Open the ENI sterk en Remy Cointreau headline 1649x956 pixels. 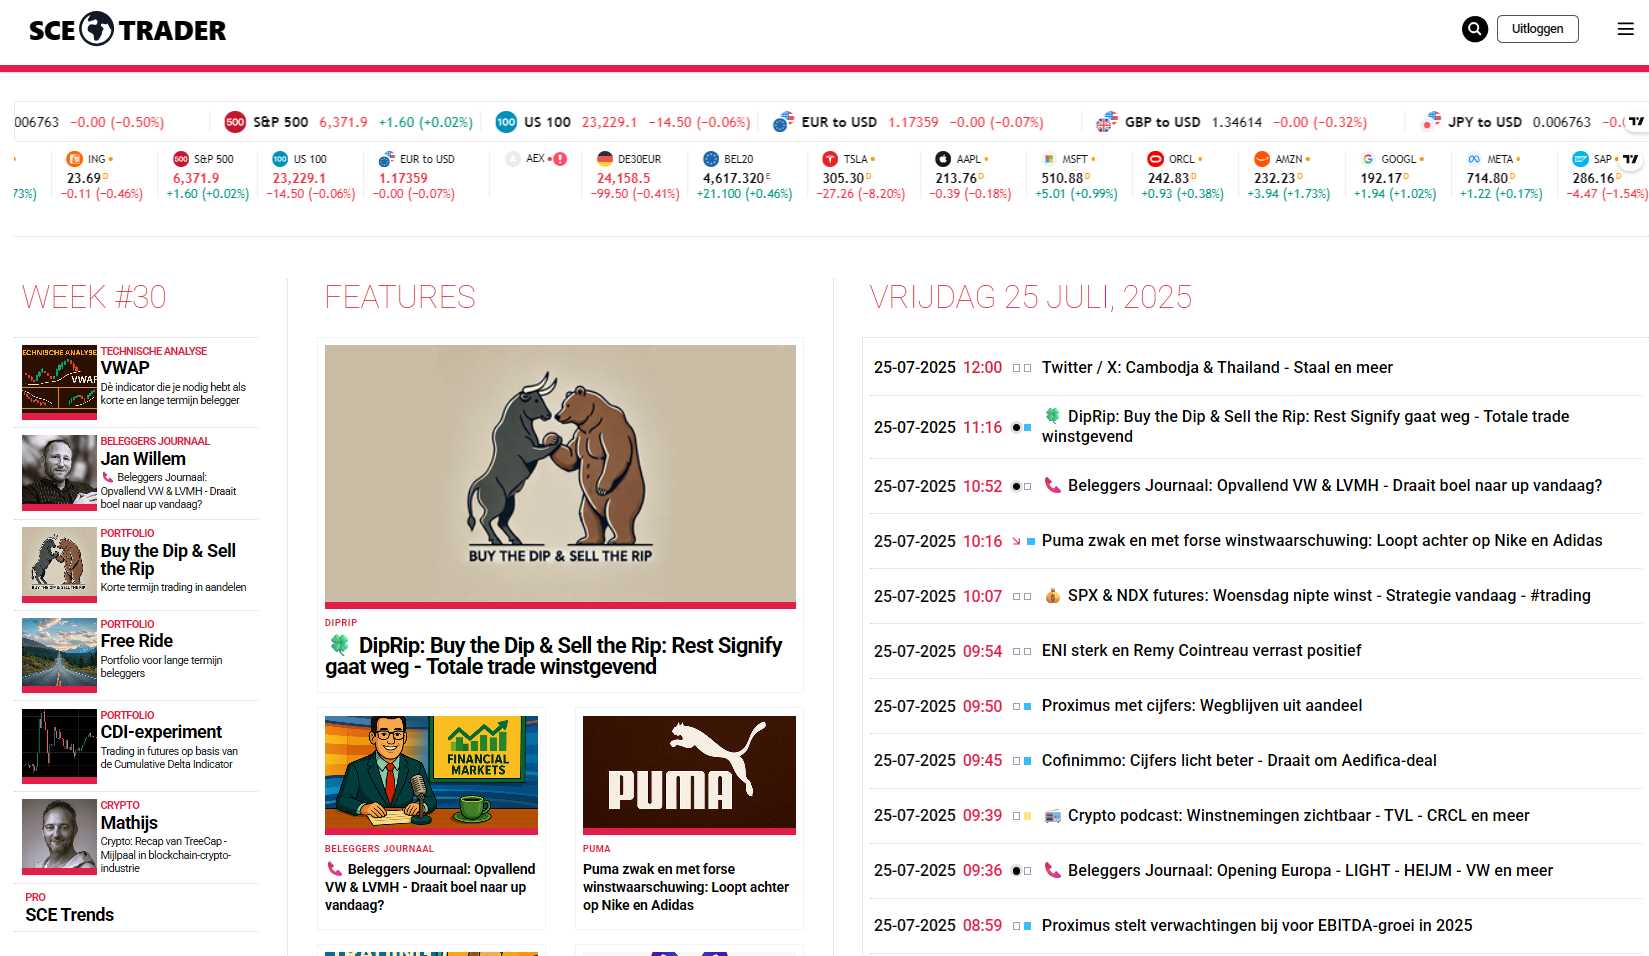pyautogui.click(x=1202, y=651)
